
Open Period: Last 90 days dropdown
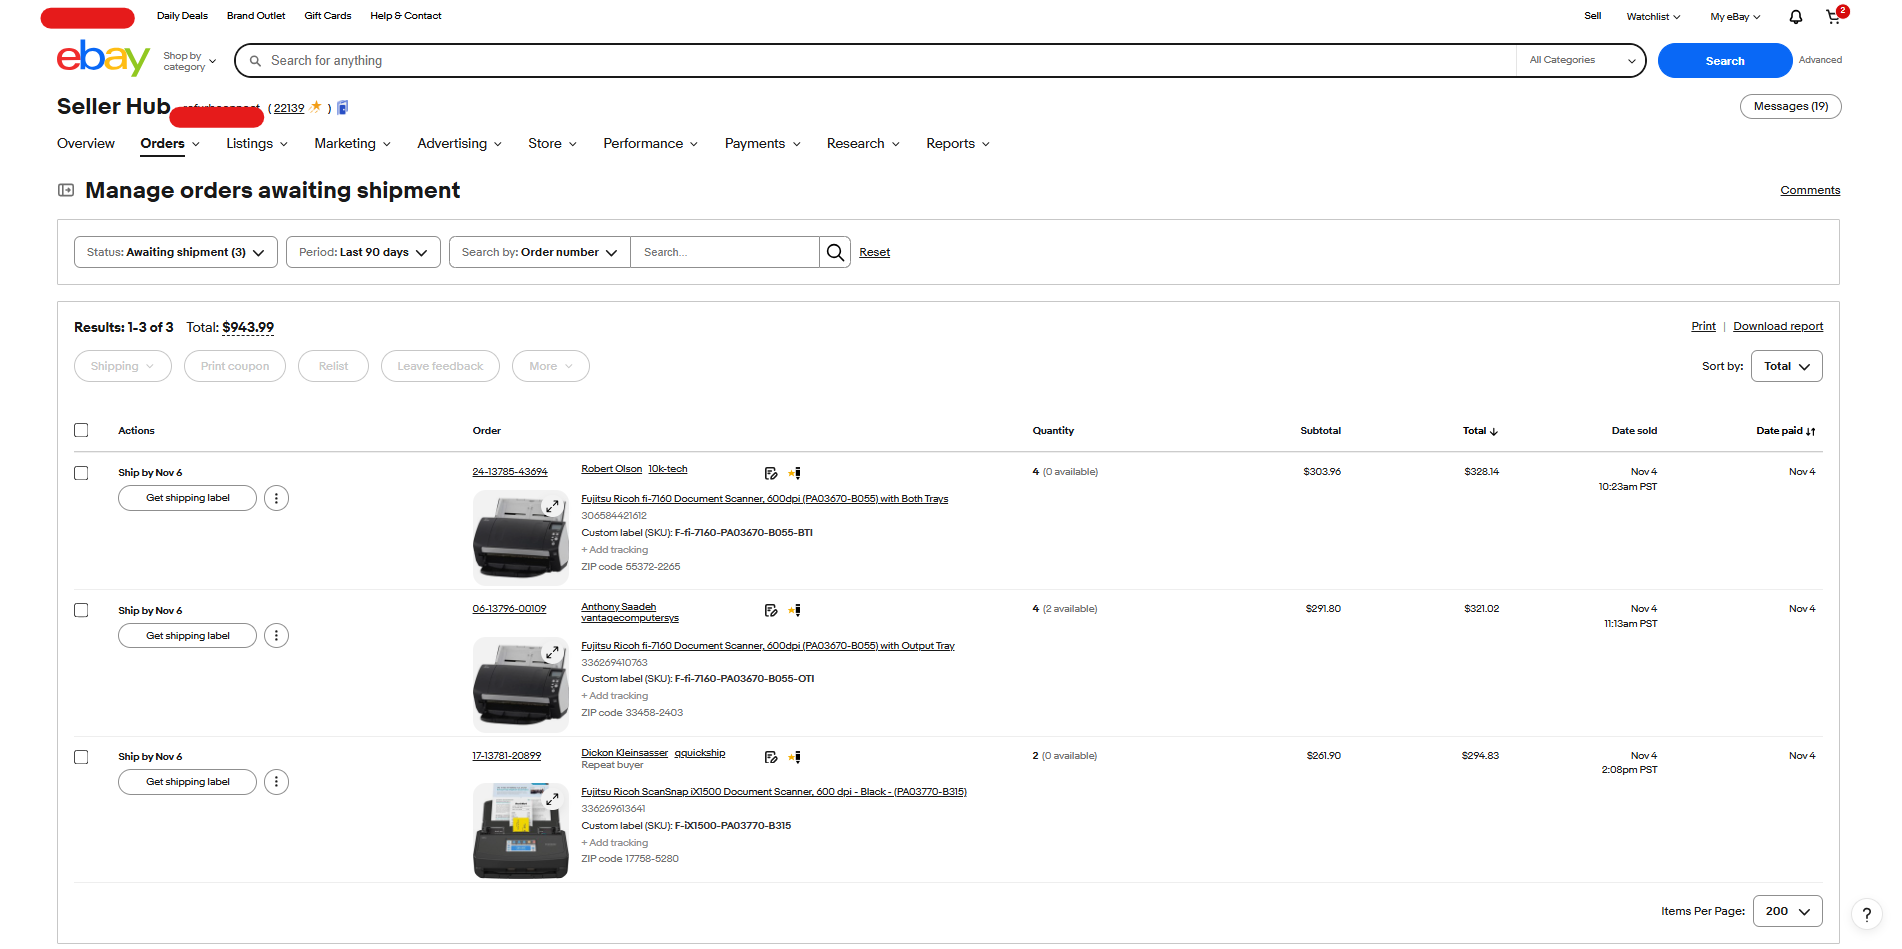pyautogui.click(x=363, y=252)
